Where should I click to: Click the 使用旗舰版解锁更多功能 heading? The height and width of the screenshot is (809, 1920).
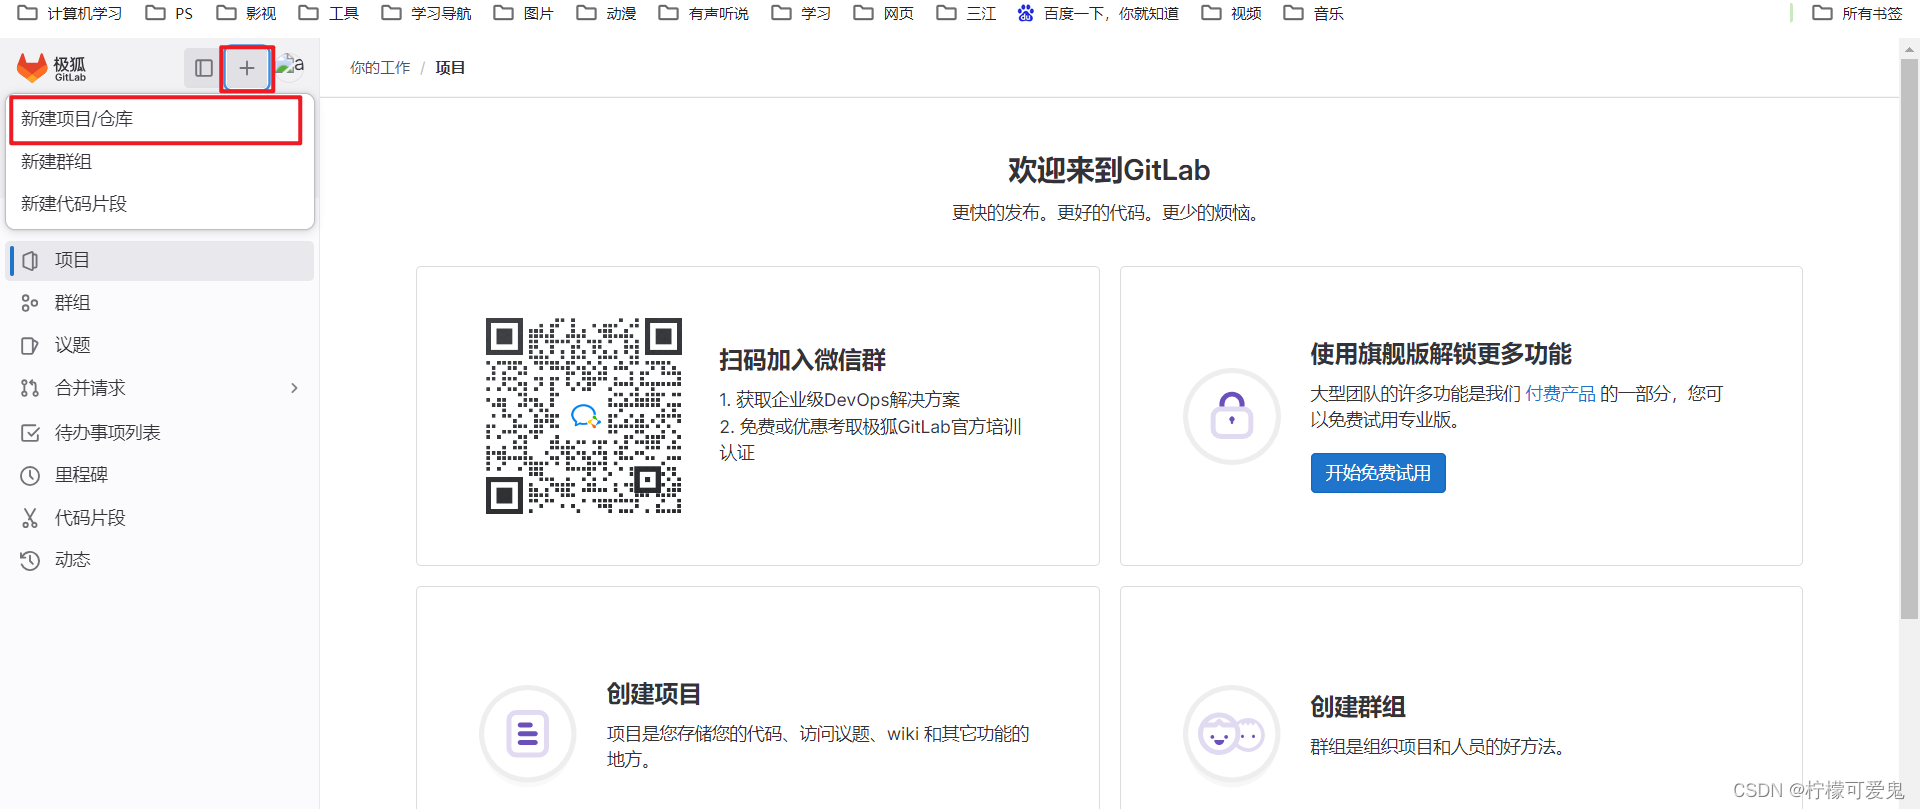pyautogui.click(x=1441, y=354)
